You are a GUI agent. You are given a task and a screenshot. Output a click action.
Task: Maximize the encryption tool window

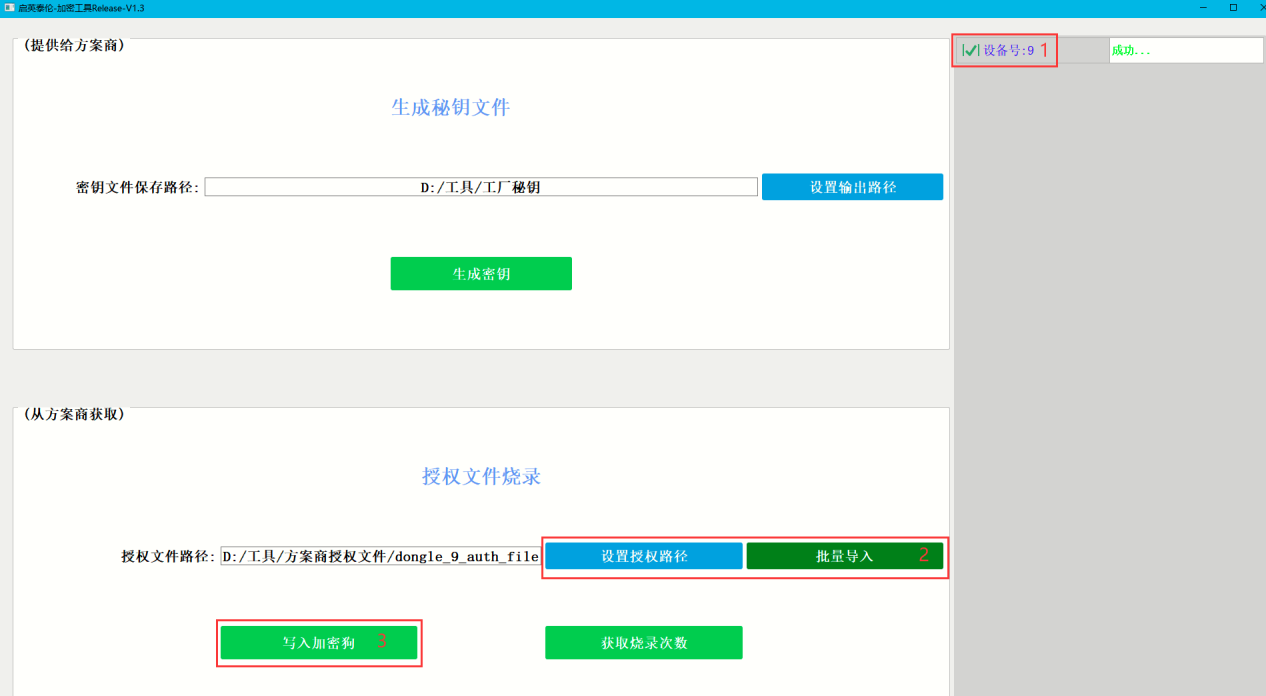1233,7
